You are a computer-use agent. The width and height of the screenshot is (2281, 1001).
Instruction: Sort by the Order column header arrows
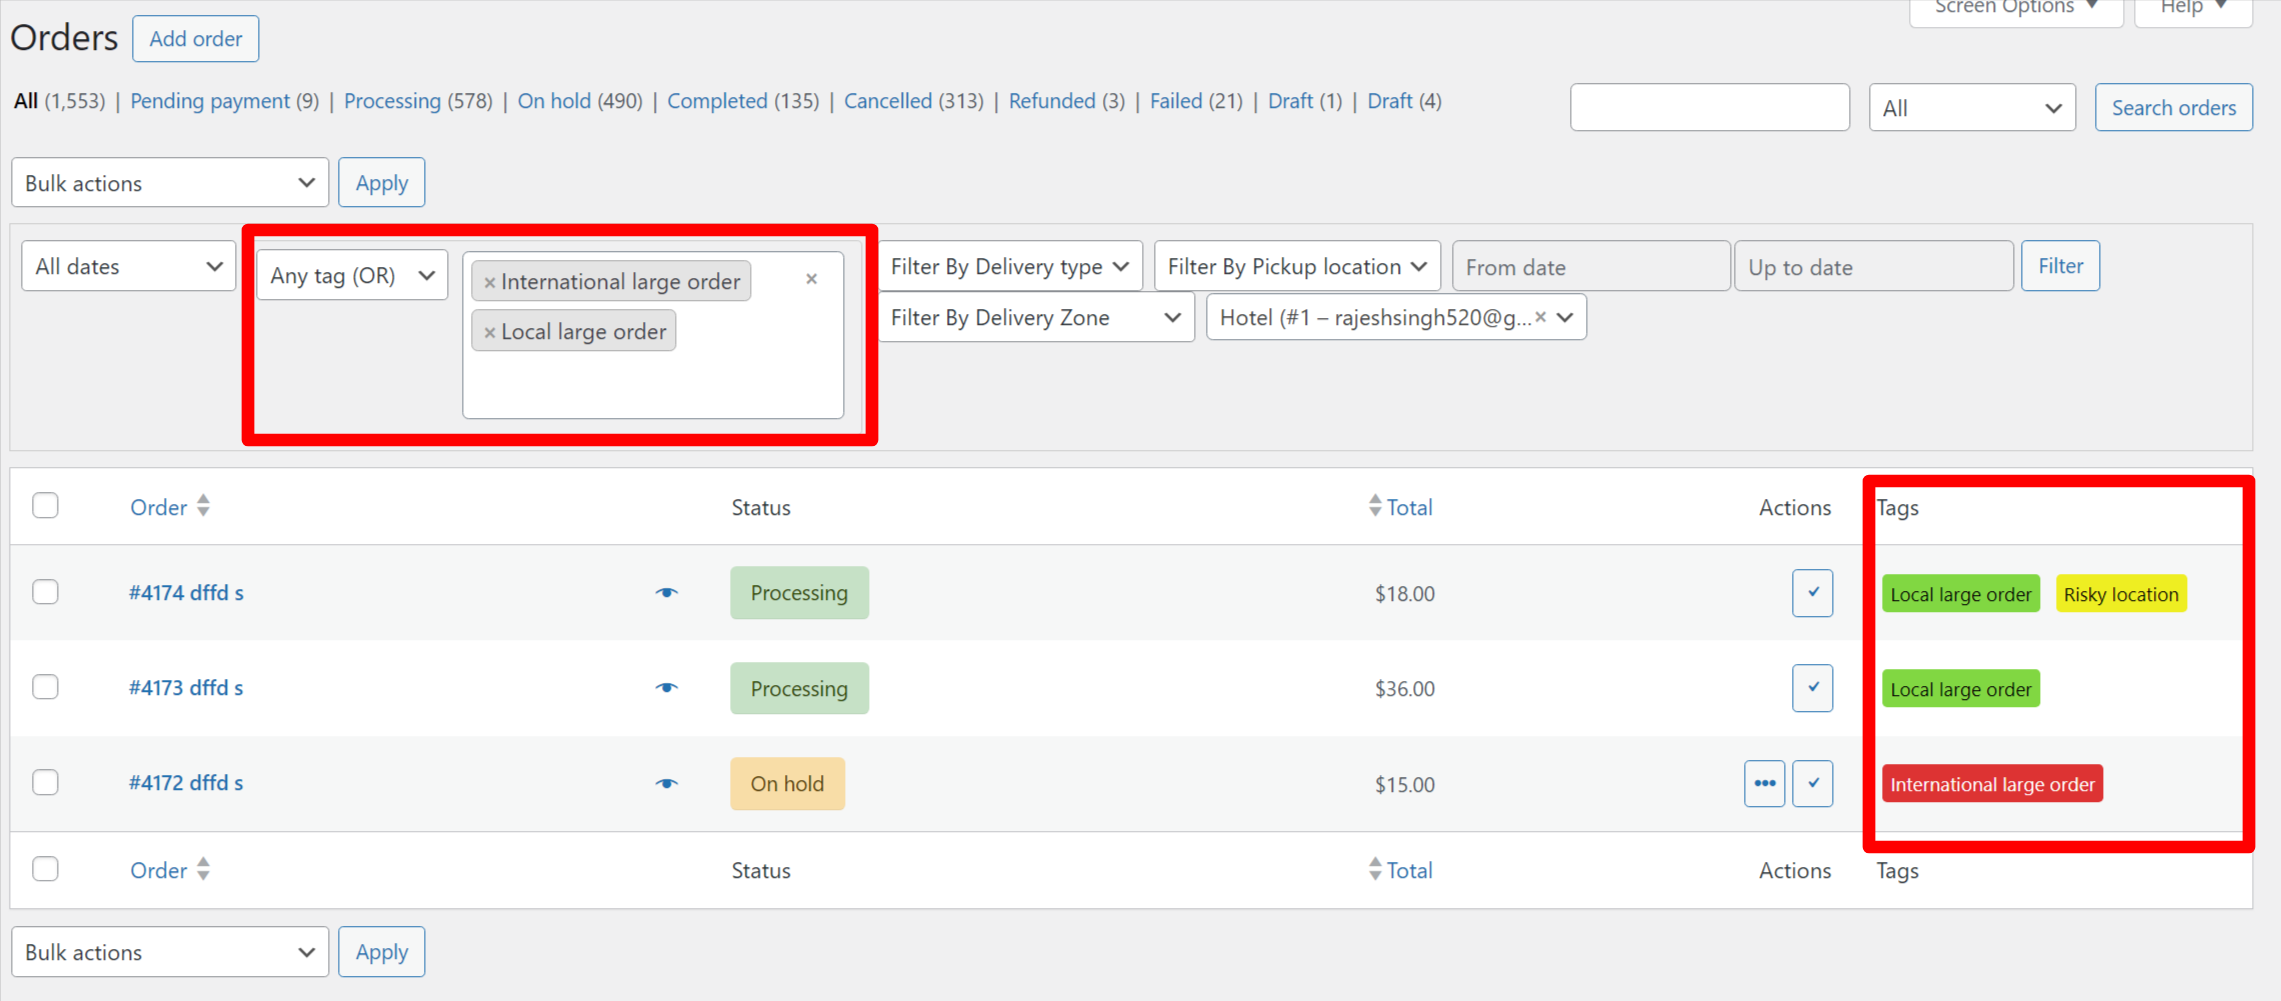point(203,506)
